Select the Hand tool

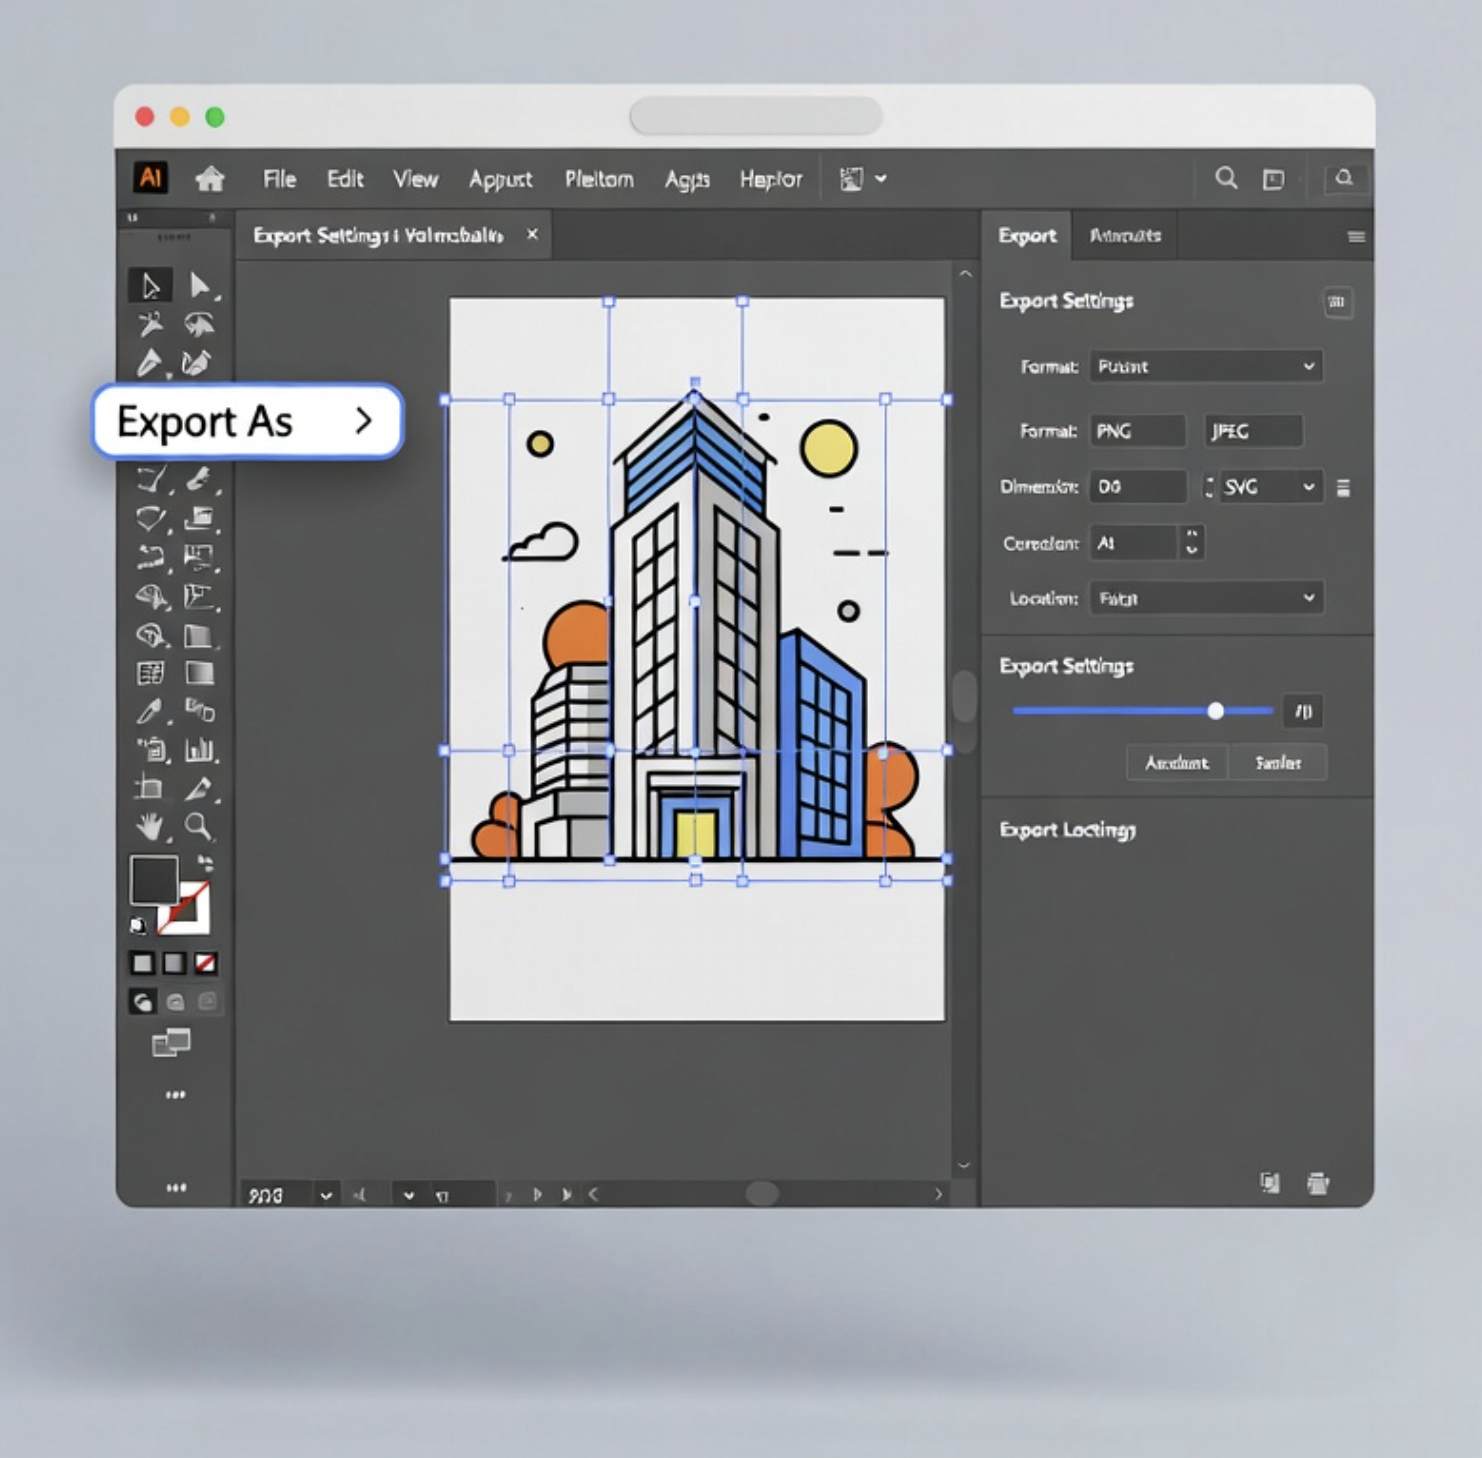tap(150, 826)
